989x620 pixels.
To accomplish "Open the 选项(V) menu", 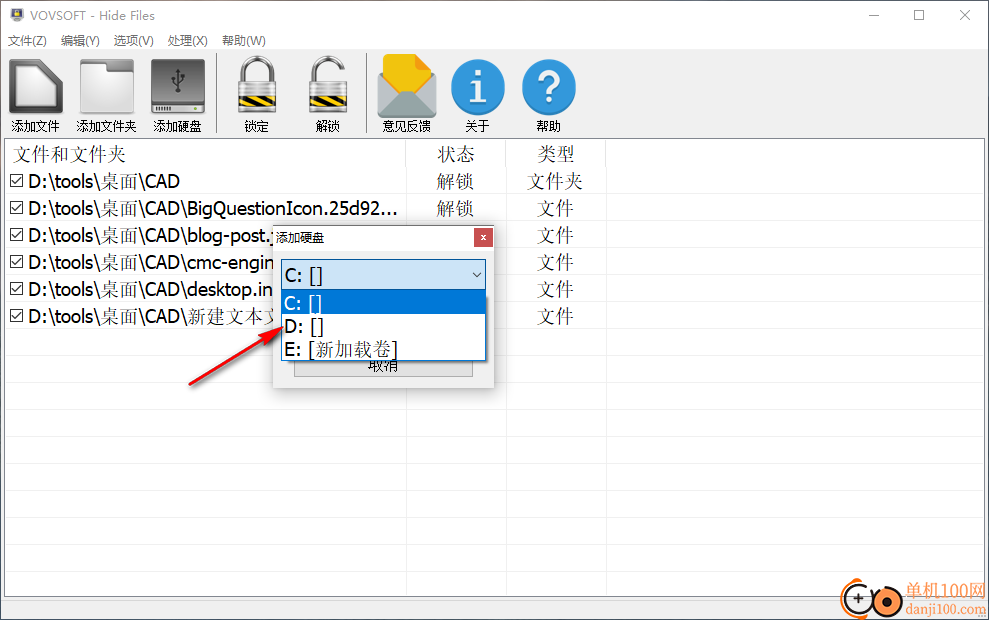I will (x=133, y=41).
